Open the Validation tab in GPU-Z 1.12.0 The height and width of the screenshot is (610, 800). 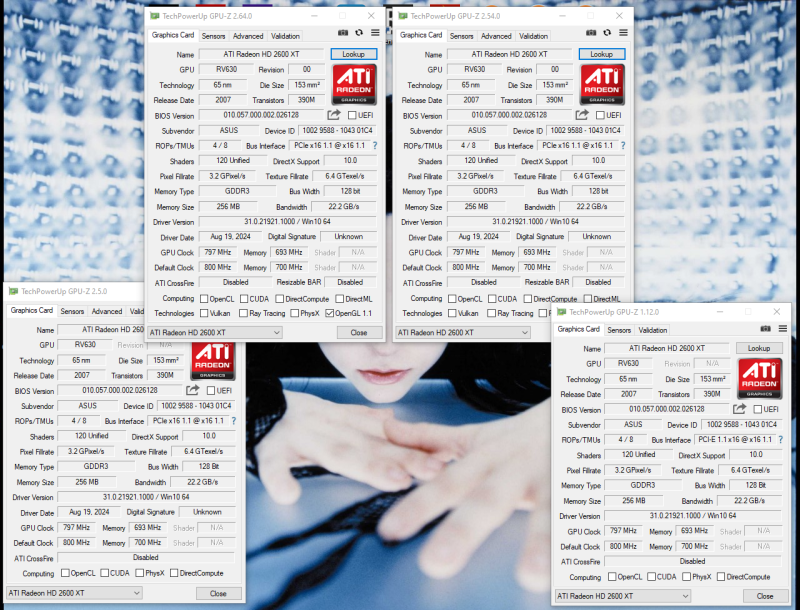(653, 330)
